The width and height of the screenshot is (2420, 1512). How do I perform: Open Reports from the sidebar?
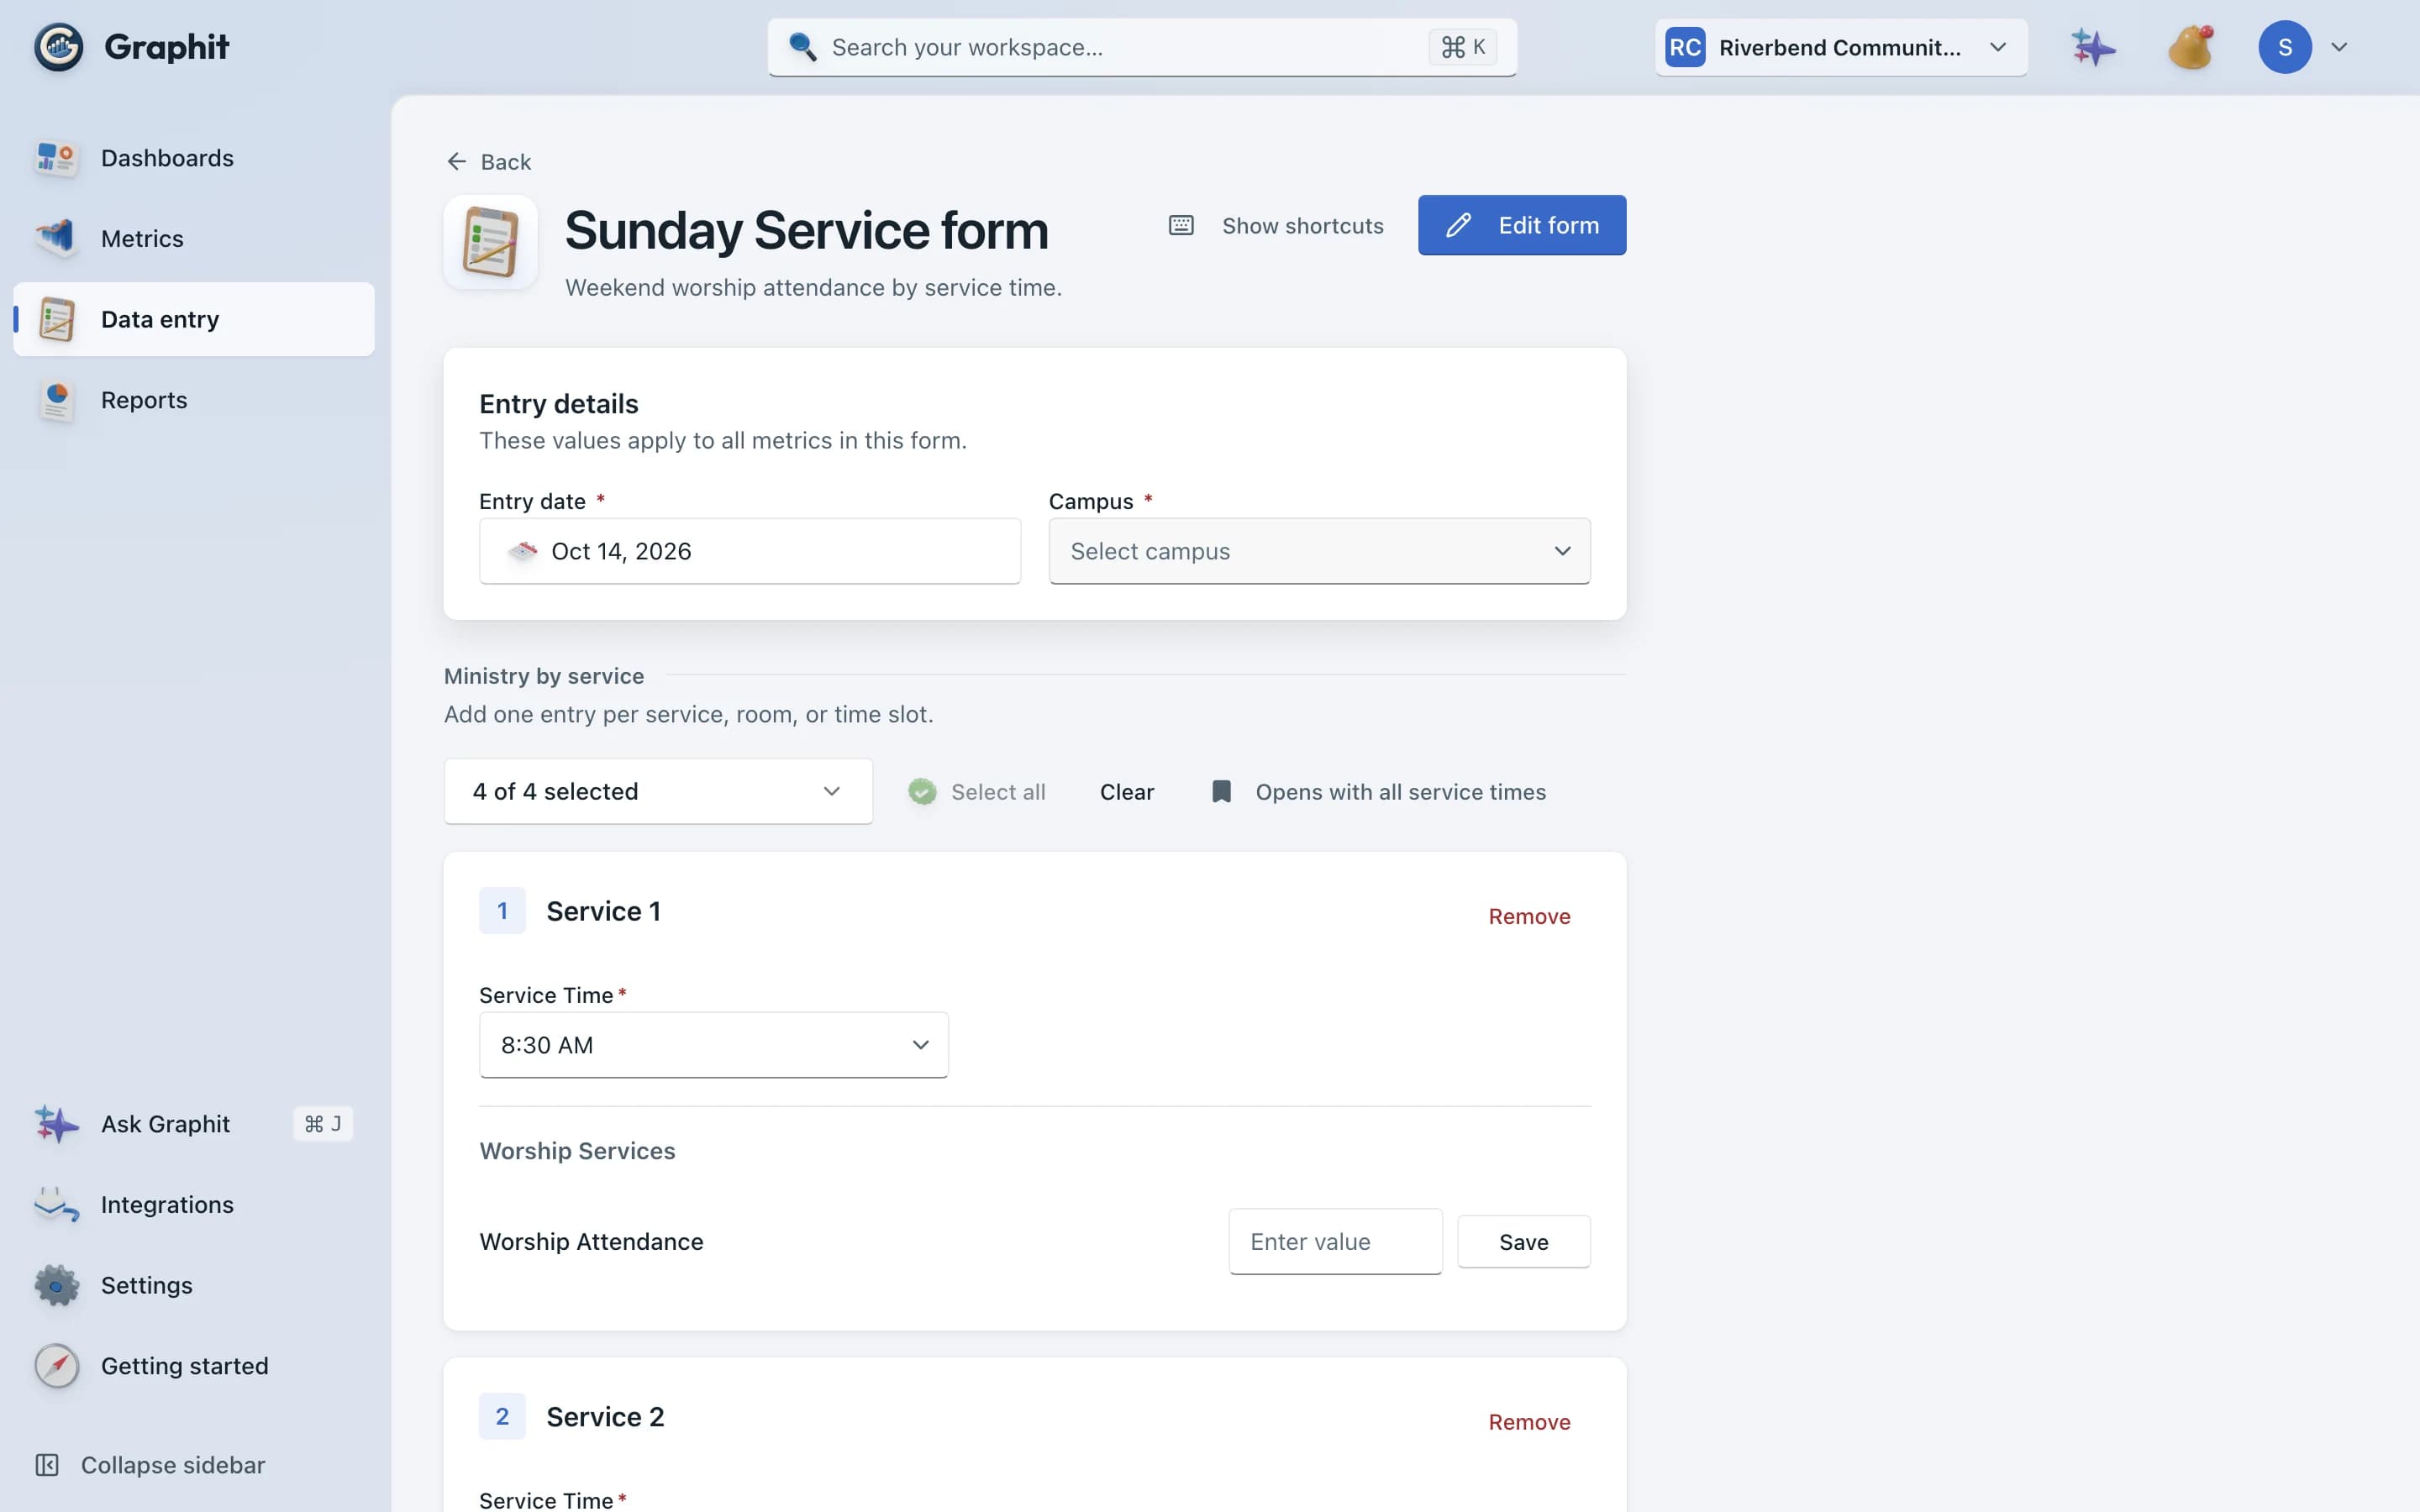point(194,400)
